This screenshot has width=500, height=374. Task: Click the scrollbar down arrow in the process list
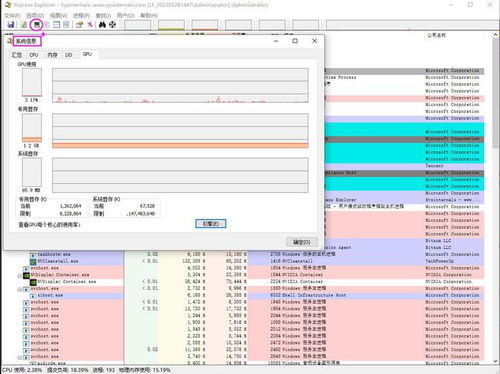(x=496, y=361)
